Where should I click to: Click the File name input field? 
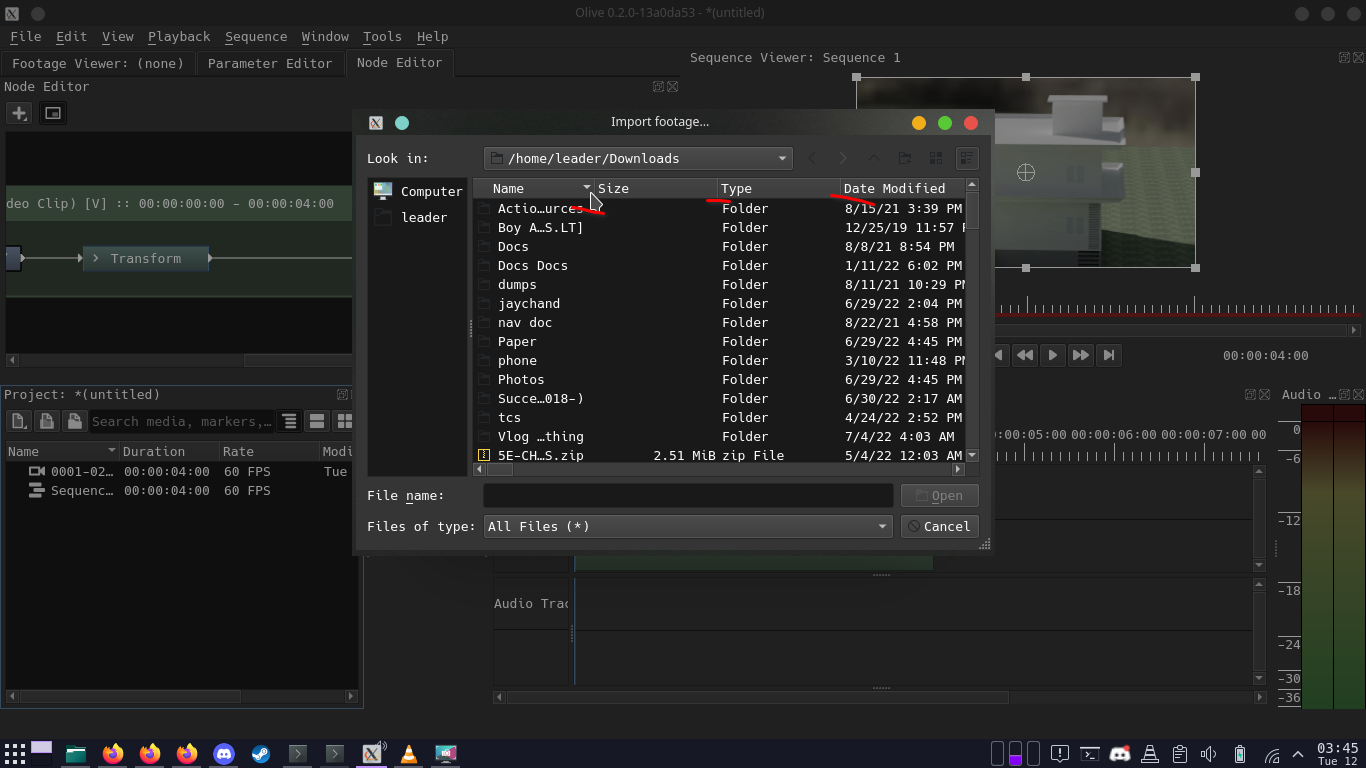pos(688,495)
